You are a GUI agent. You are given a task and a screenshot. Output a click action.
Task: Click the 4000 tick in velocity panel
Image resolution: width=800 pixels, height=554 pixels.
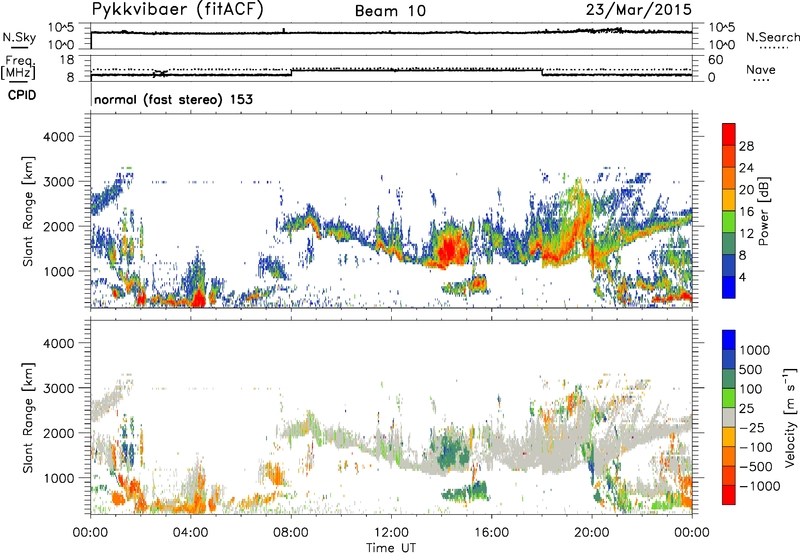(58, 343)
